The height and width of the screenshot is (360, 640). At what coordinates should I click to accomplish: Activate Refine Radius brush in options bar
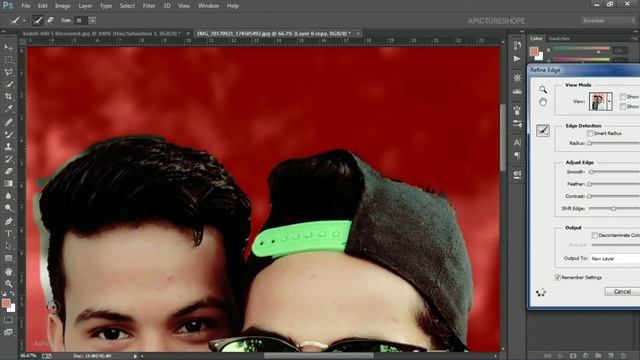38,20
